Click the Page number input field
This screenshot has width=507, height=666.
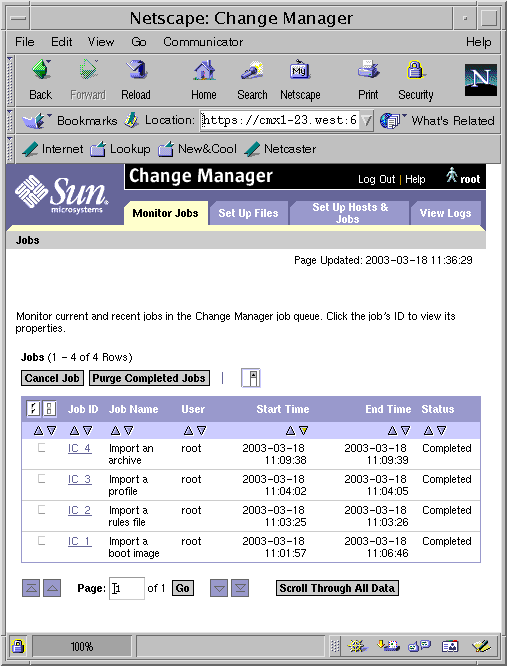[127, 588]
